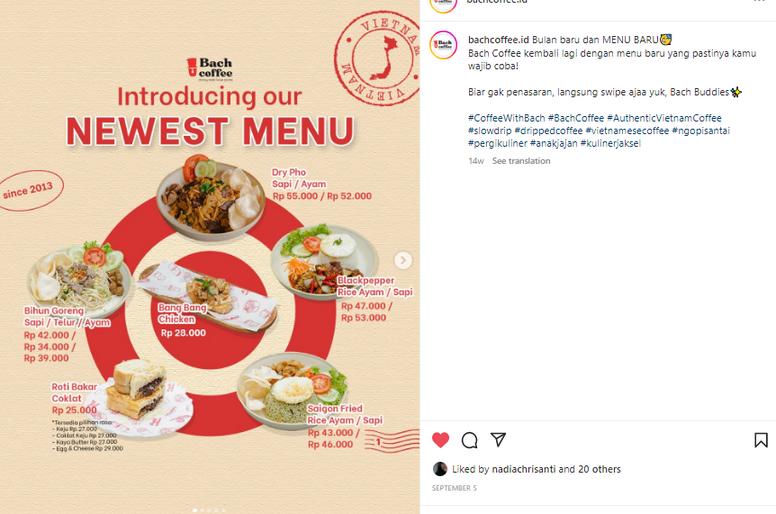Open hashtag #kulinerjaksel
The image size is (776, 514).
pyautogui.click(x=610, y=143)
